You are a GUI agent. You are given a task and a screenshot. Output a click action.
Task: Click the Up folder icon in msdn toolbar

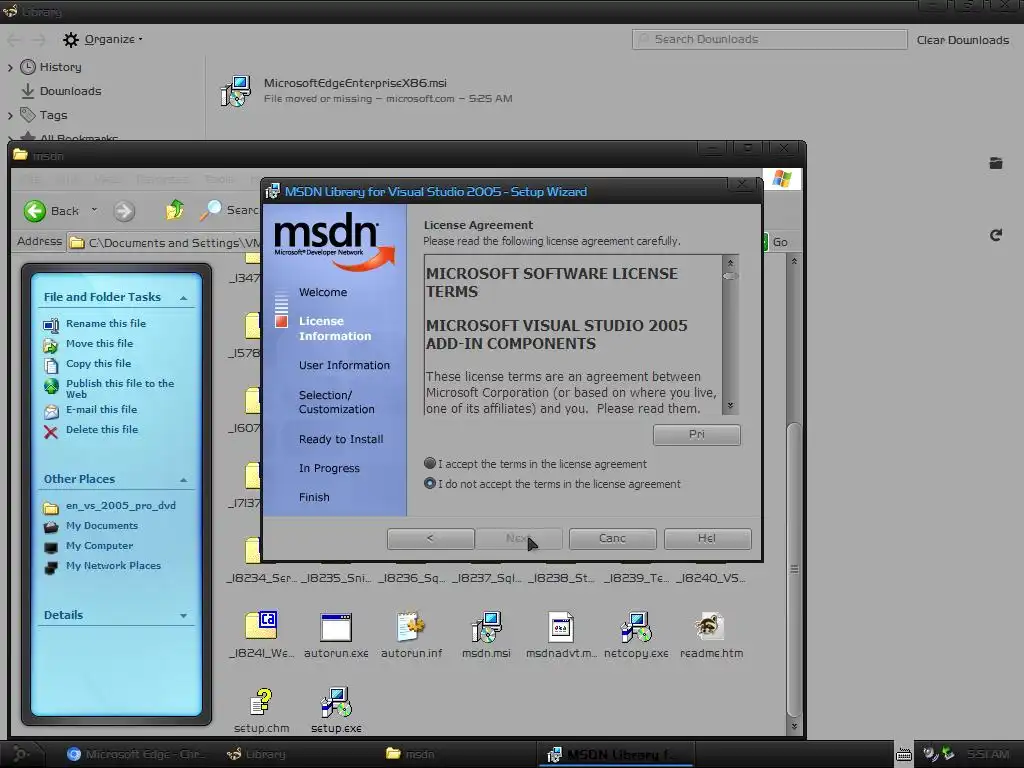tap(174, 210)
